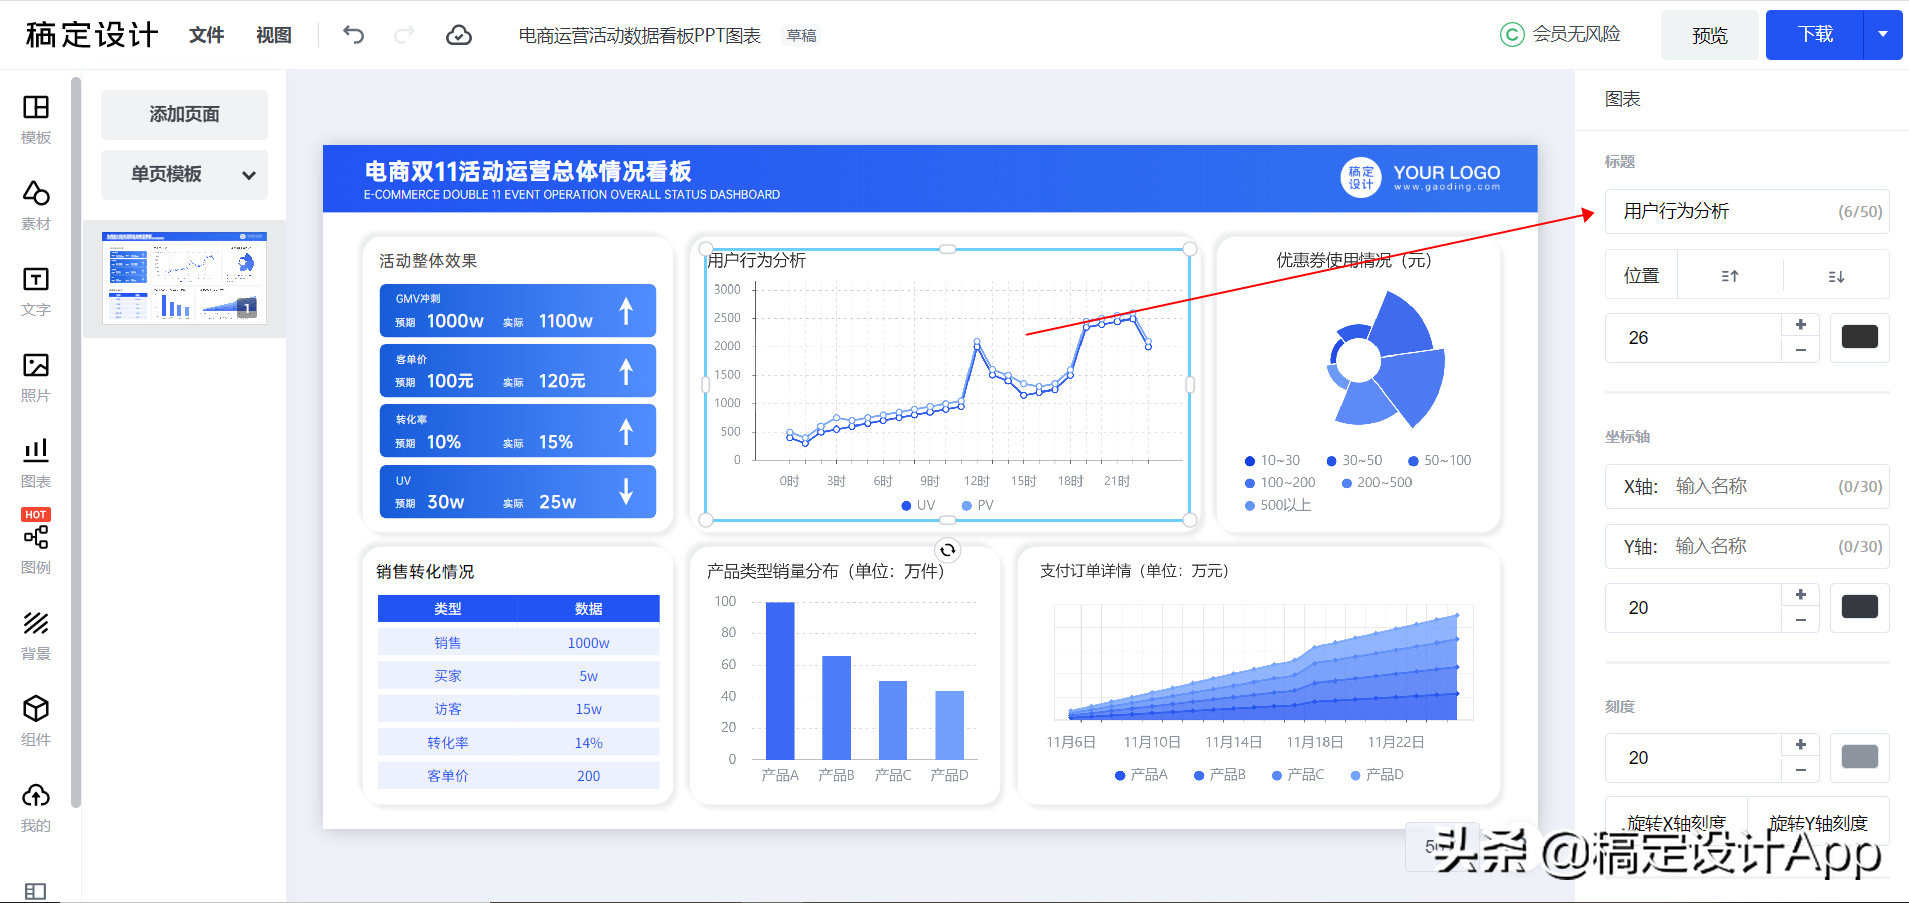Image resolution: width=1909 pixels, height=903 pixels.
Task: Decrease the tick (刻度) font size
Action: click(x=1800, y=770)
